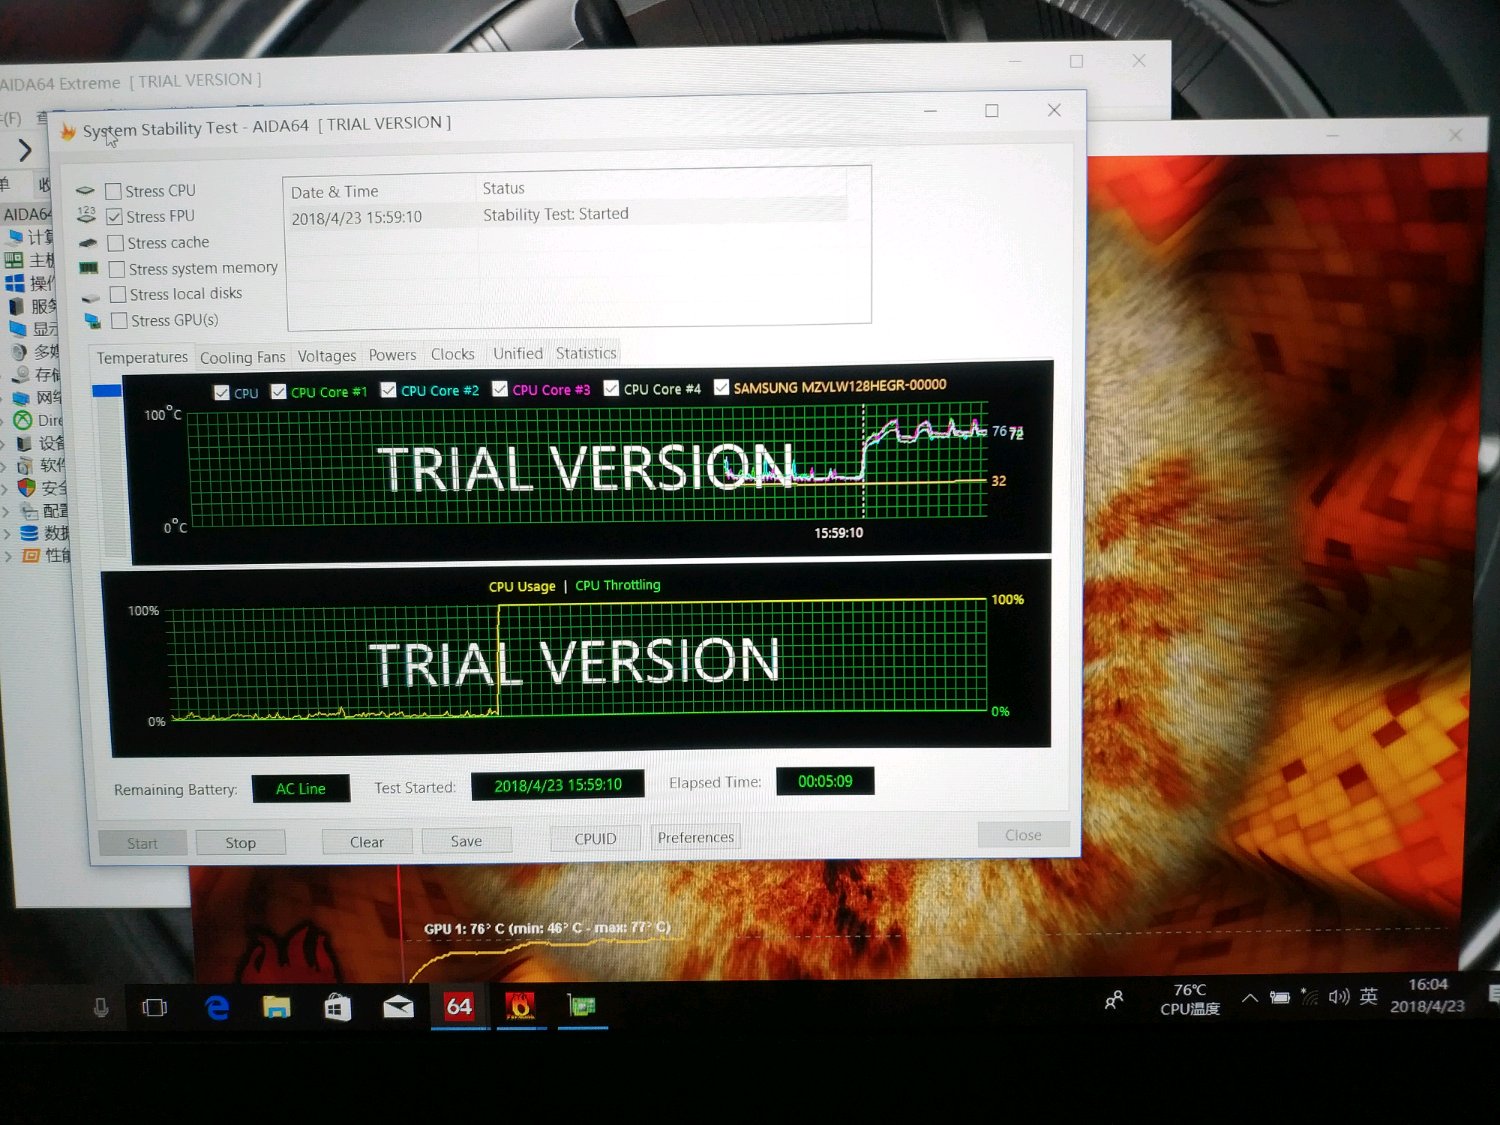The image size is (1500, 1125).
Task: Open the Voltages tab
Action: pos(326,356)
